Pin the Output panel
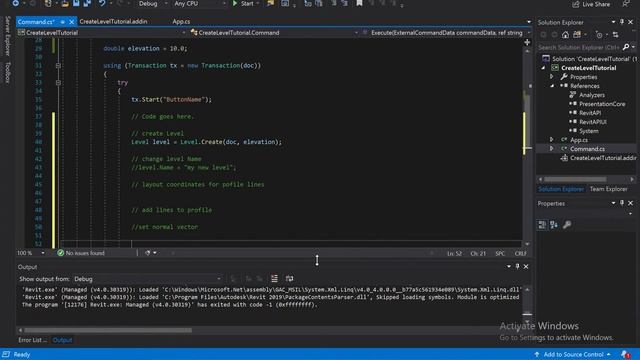The height and width of the screenshot is (360, 640). (517, 267)
